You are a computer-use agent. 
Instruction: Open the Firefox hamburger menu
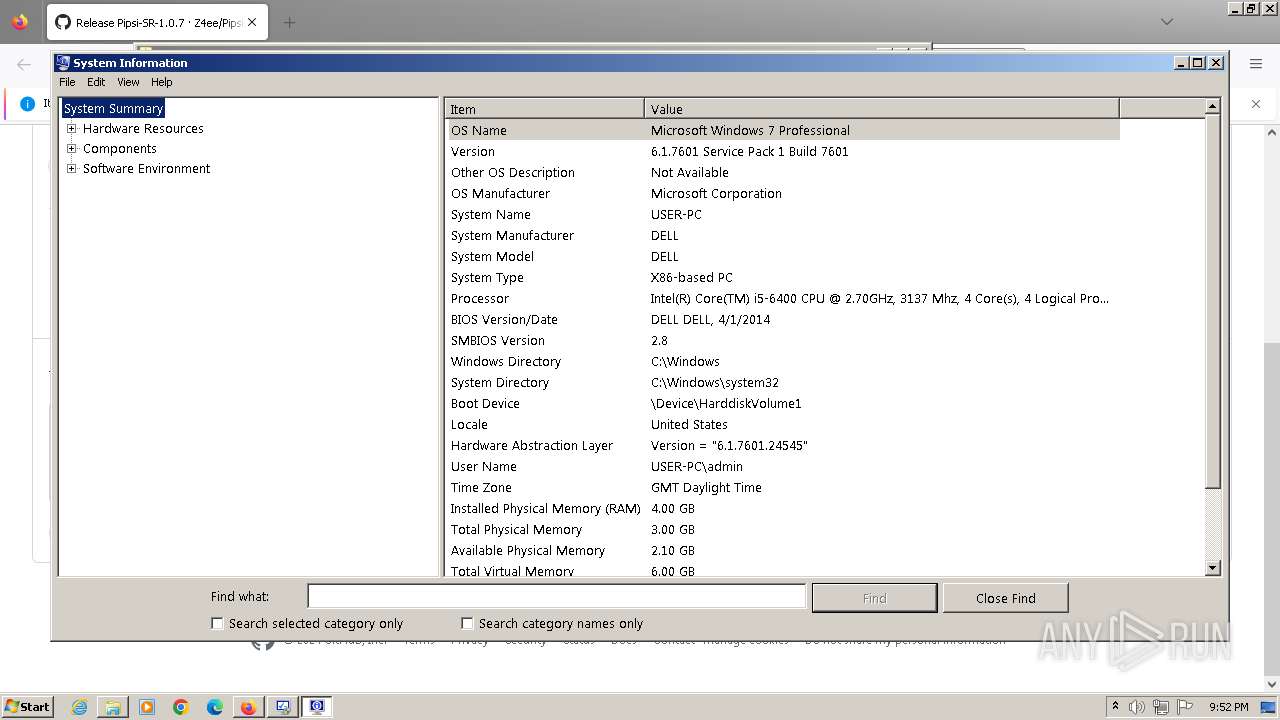pos(1256,63)
